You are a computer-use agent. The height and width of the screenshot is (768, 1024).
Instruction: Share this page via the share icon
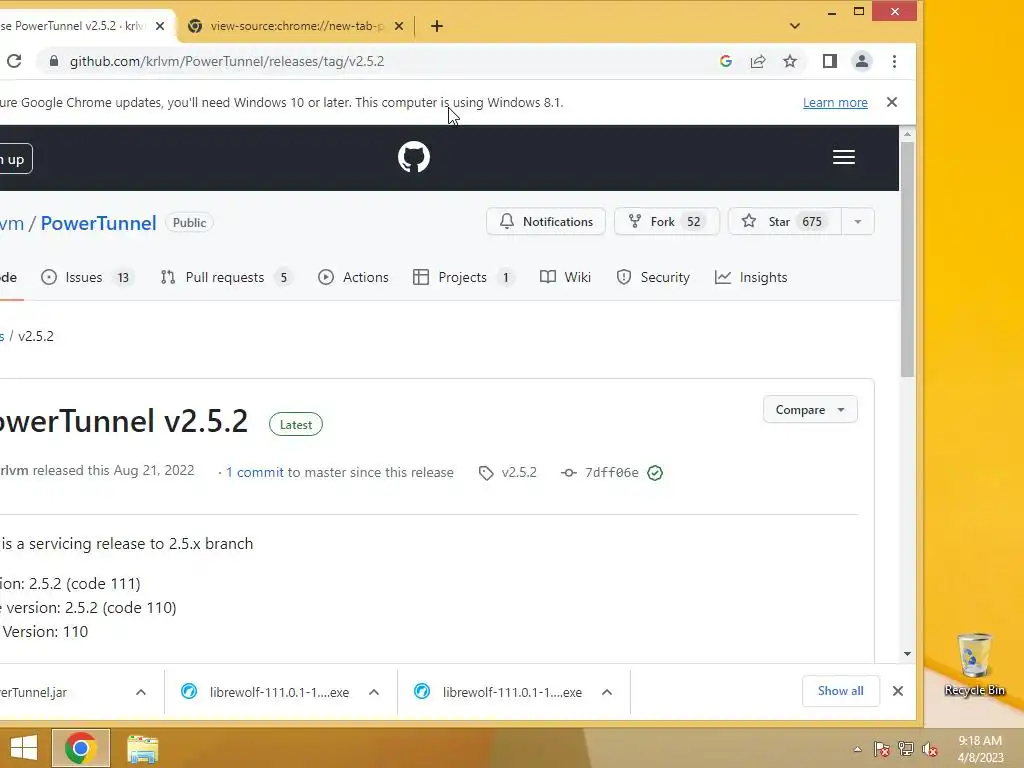(x=758, y=61)
